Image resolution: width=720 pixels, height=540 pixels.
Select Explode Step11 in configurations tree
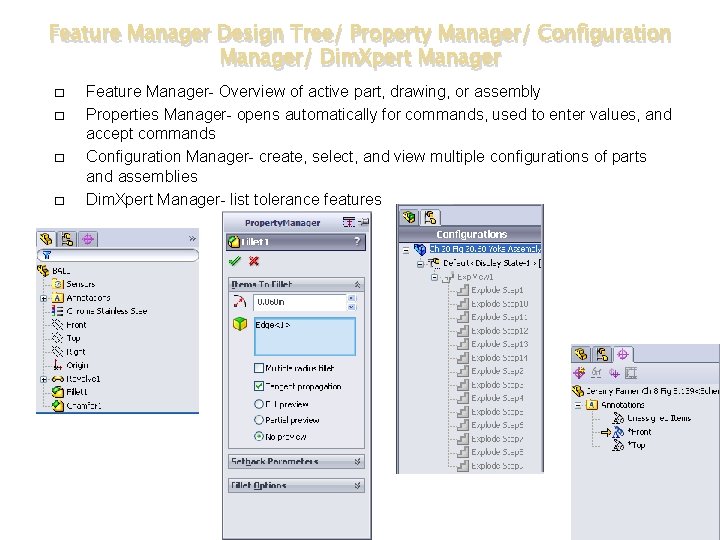pyautogui.click(x=493, y=317)
